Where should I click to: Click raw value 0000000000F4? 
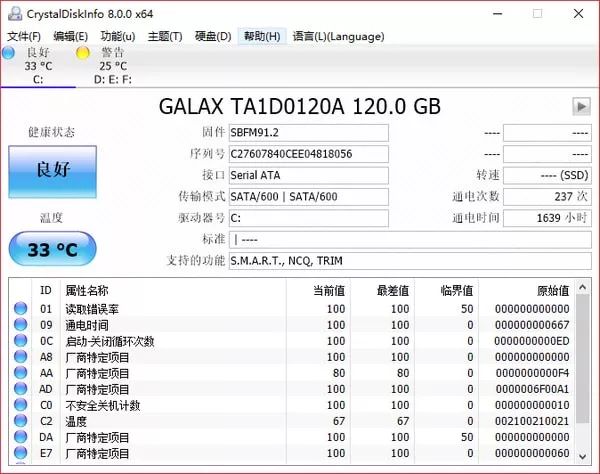tap(532, 373)
